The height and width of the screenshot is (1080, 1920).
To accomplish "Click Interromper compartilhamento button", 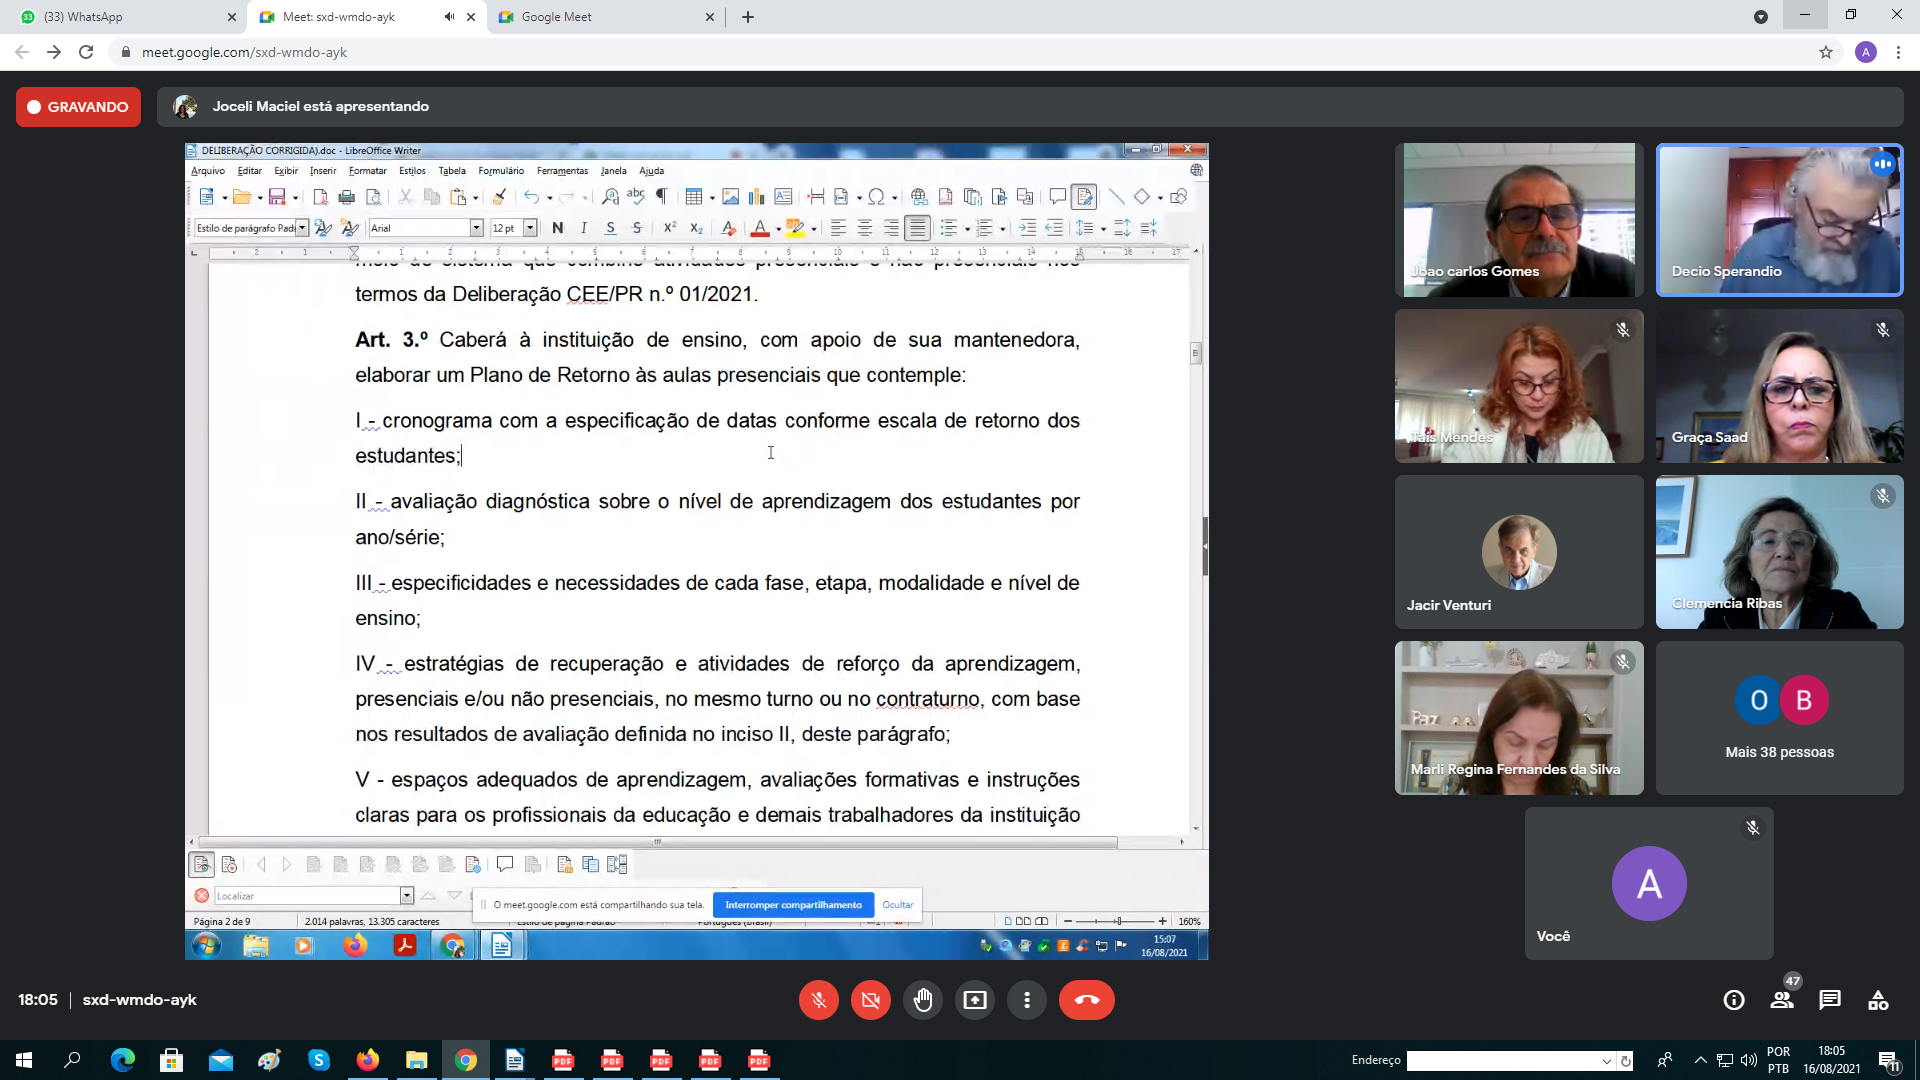I will tap(793, 905).
